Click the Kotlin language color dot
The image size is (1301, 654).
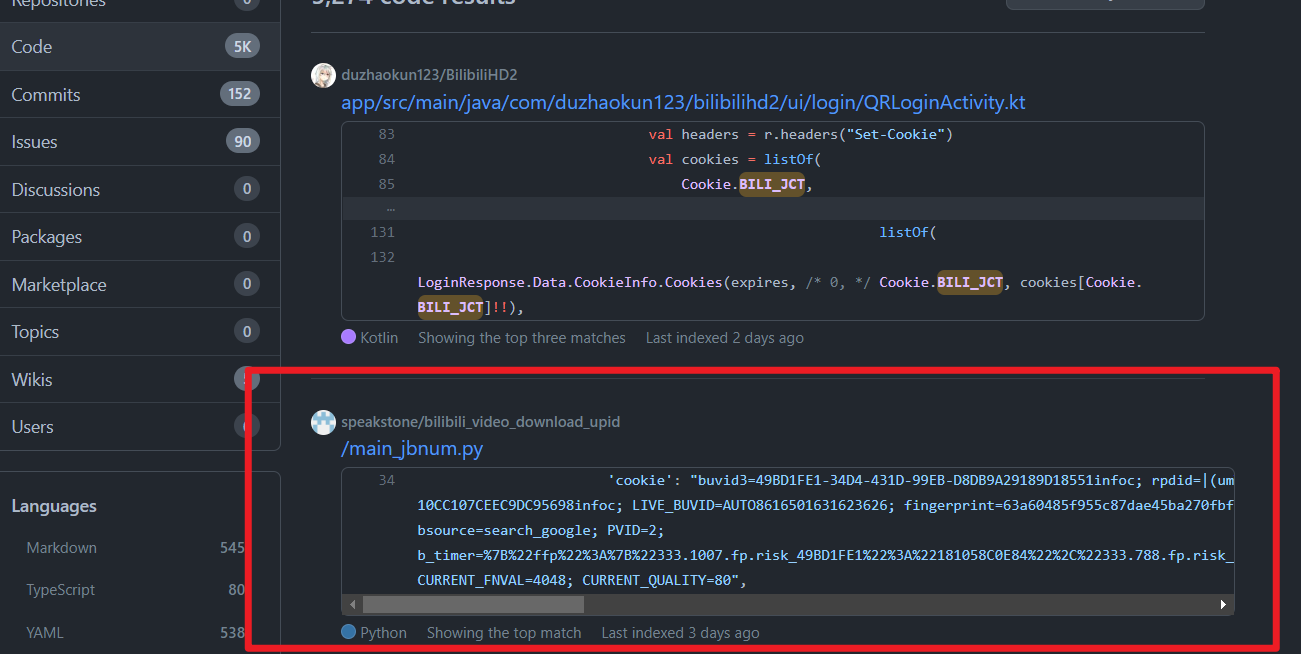(348, 337)
